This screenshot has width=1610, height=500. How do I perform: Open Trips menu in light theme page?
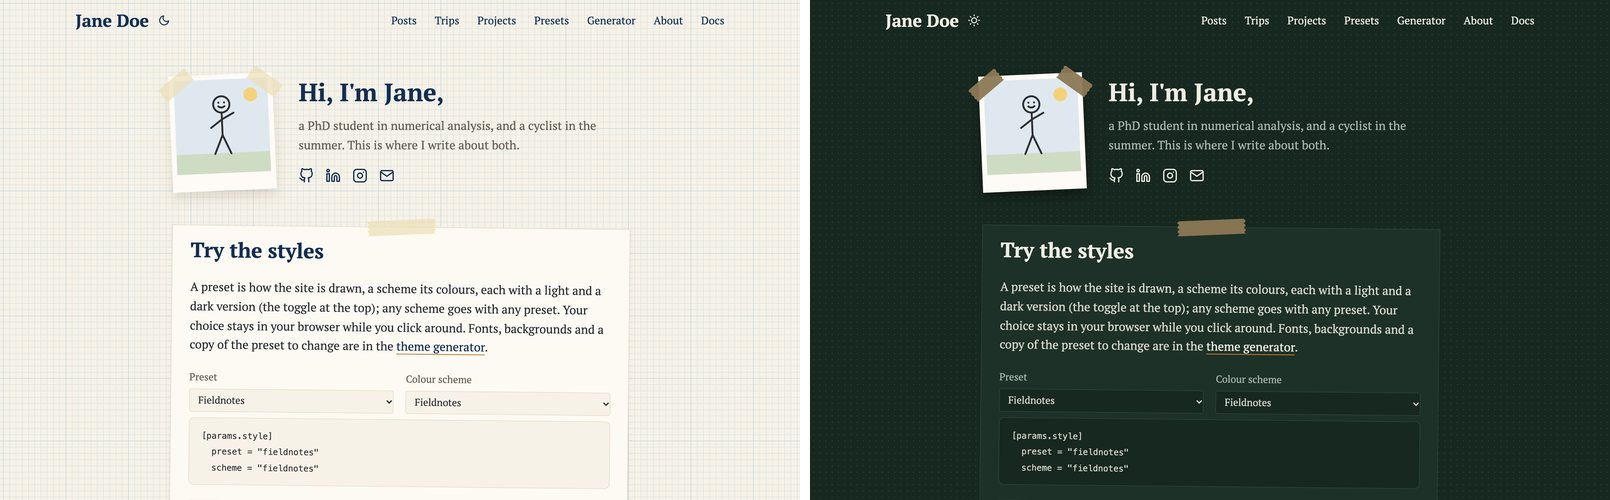pyautogui.click(x=447, y=20)
